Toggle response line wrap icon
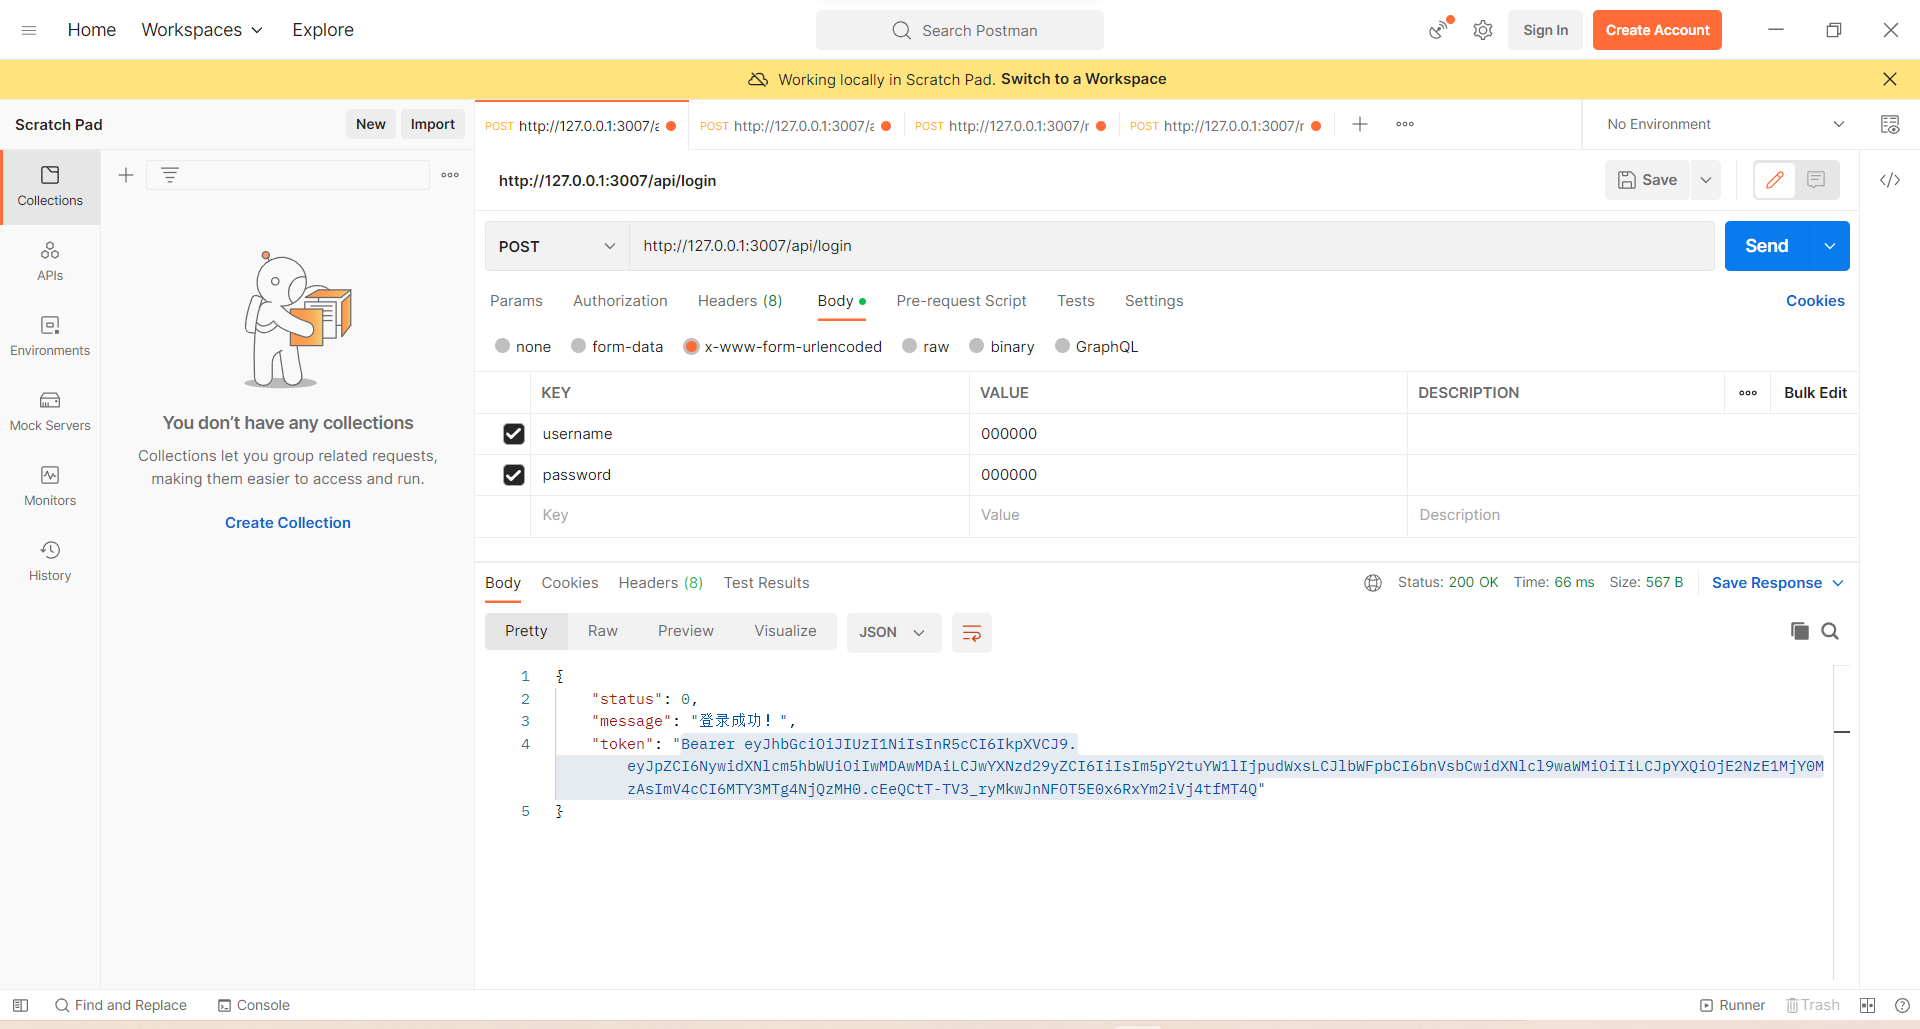The width and height of the screenshot is (1920, 1029). (971, 633)
